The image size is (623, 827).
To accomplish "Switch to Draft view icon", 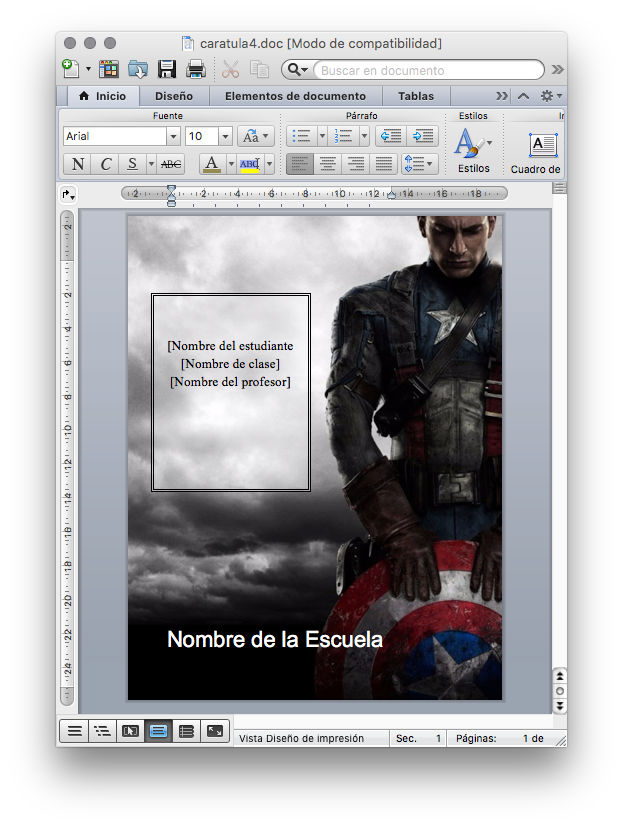I will 74,731.
